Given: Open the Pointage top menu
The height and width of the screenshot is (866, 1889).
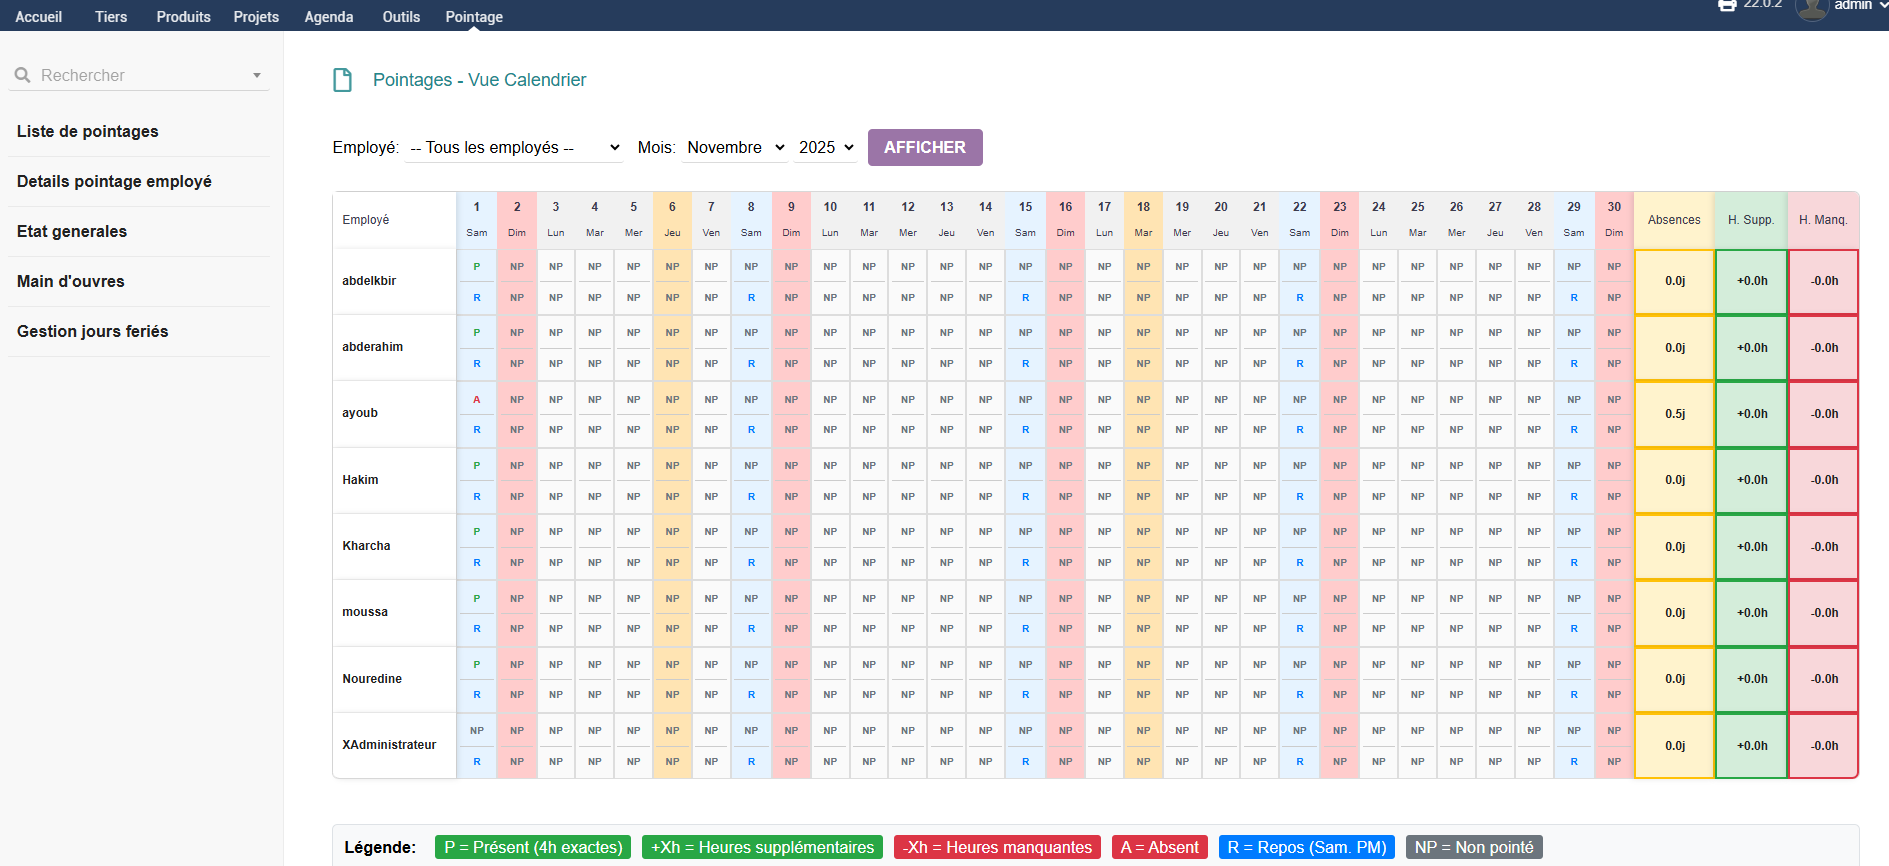Looking at the screenshot, I should (474, 17).
